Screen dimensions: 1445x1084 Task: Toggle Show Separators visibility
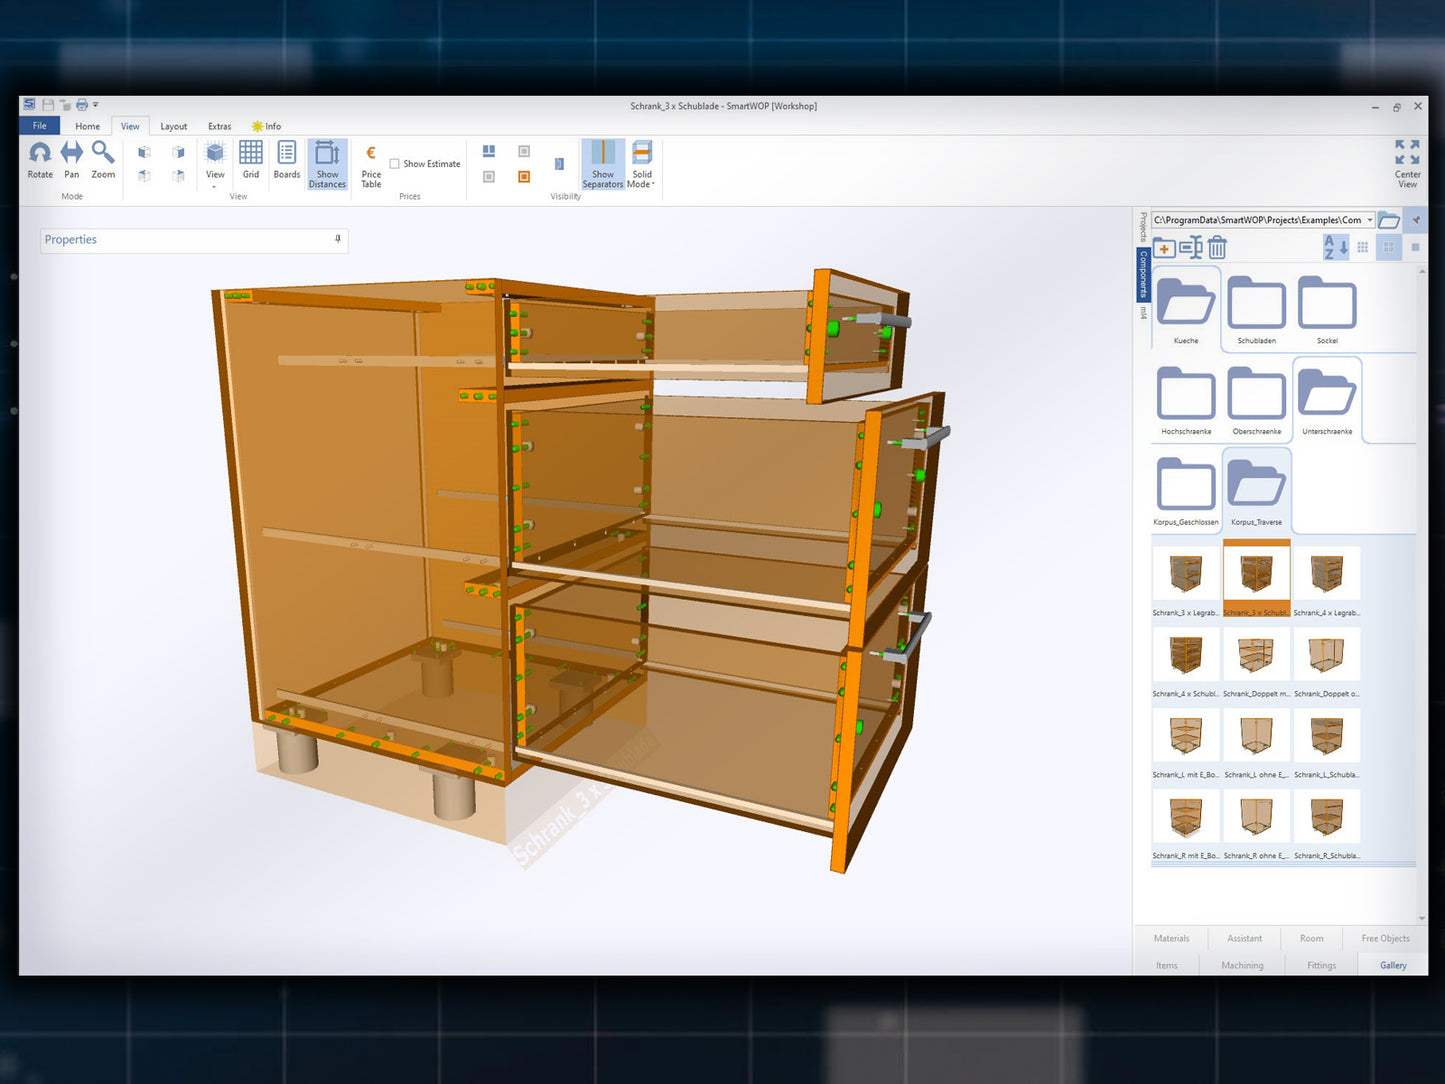coord(603,164)
